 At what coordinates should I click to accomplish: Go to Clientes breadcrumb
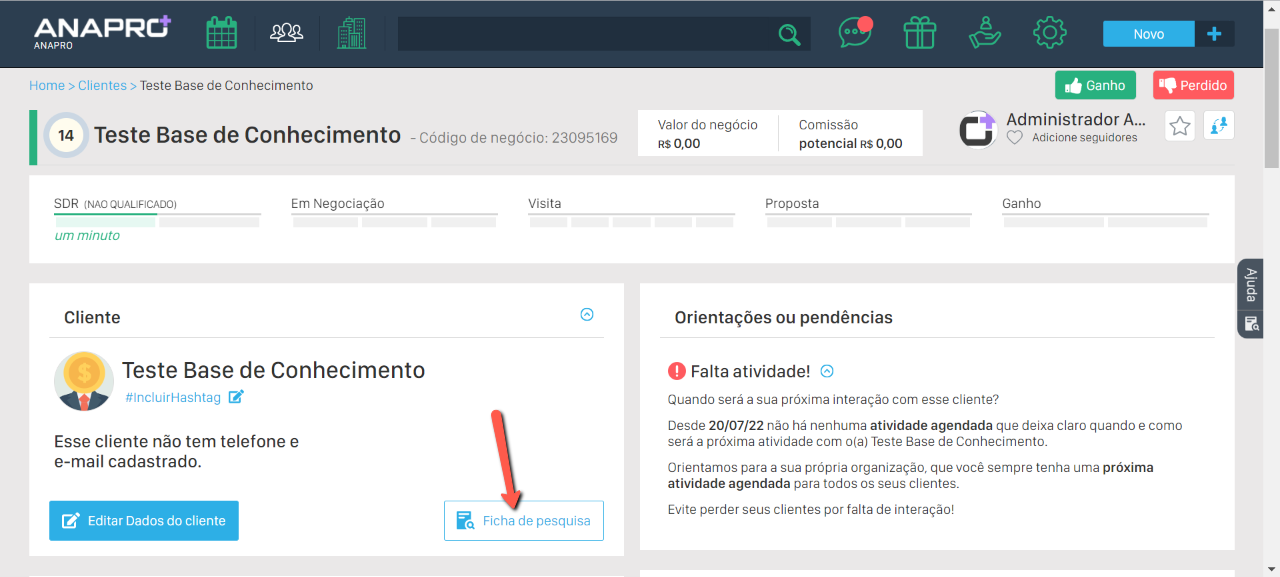102,86
